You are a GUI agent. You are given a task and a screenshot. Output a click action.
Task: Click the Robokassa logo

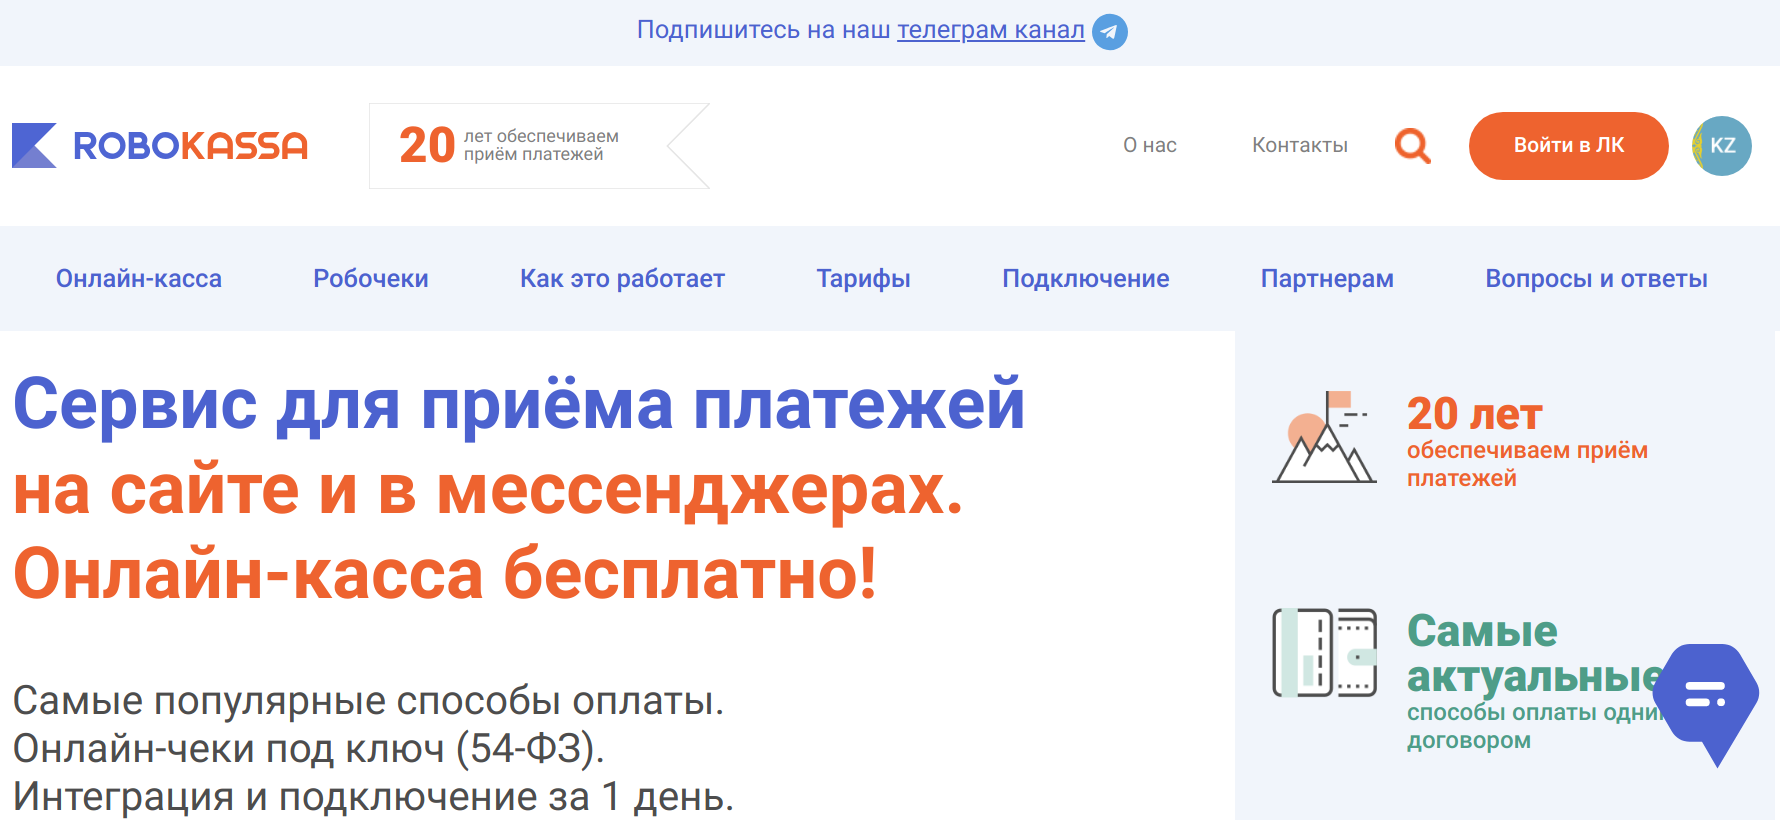[x=160, y=145]
